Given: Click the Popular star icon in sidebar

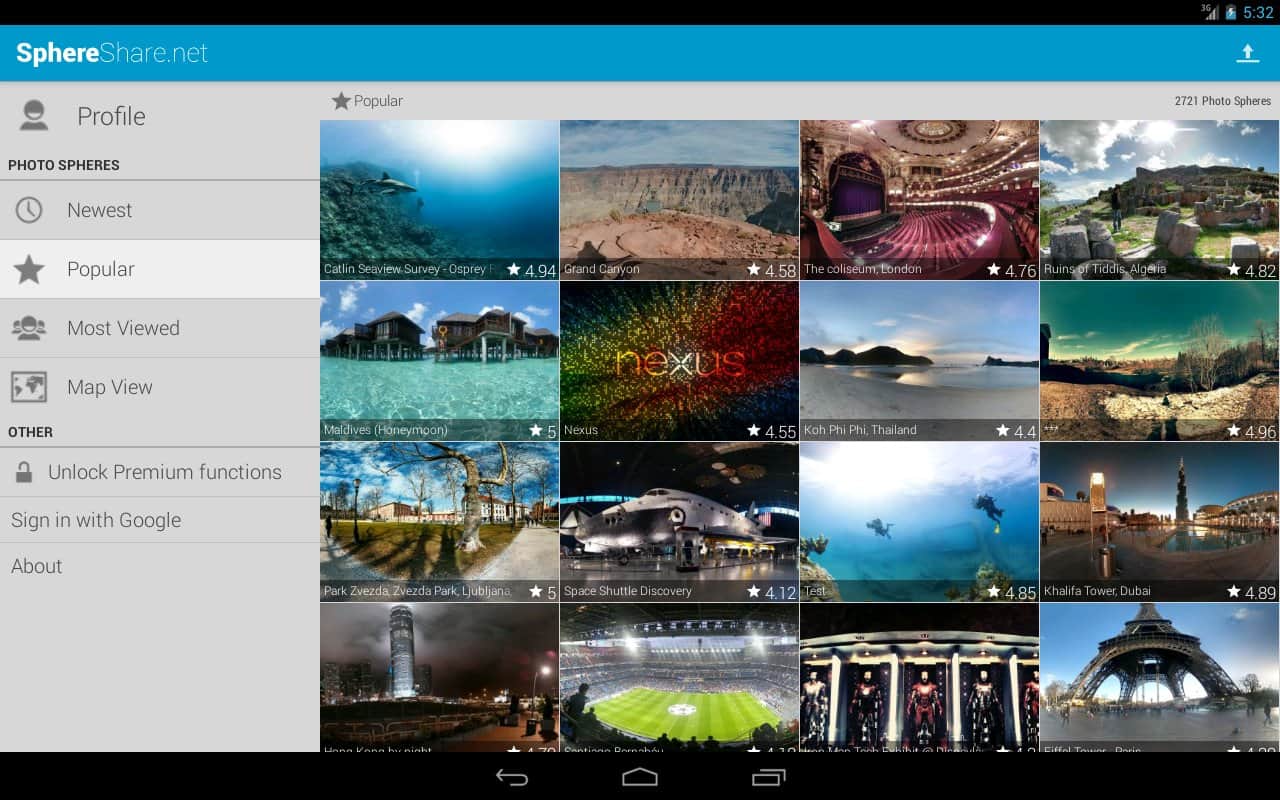Looking at the screenshot, I should pos(29,269).
